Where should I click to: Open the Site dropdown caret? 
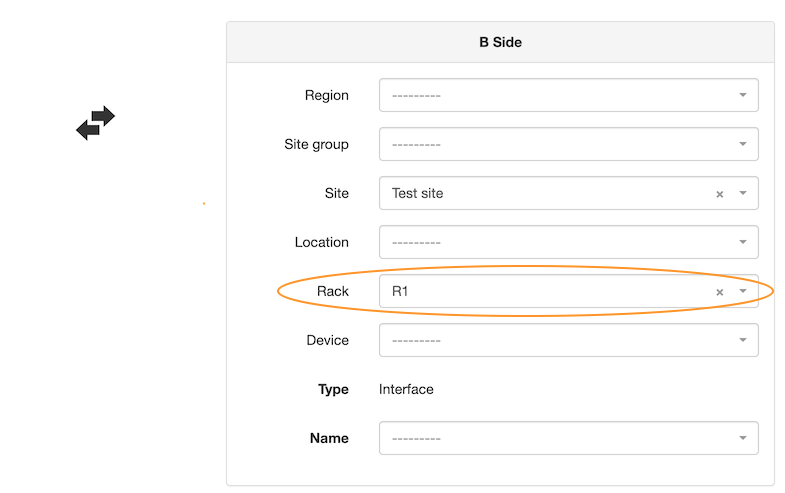(x=743, y=193)
